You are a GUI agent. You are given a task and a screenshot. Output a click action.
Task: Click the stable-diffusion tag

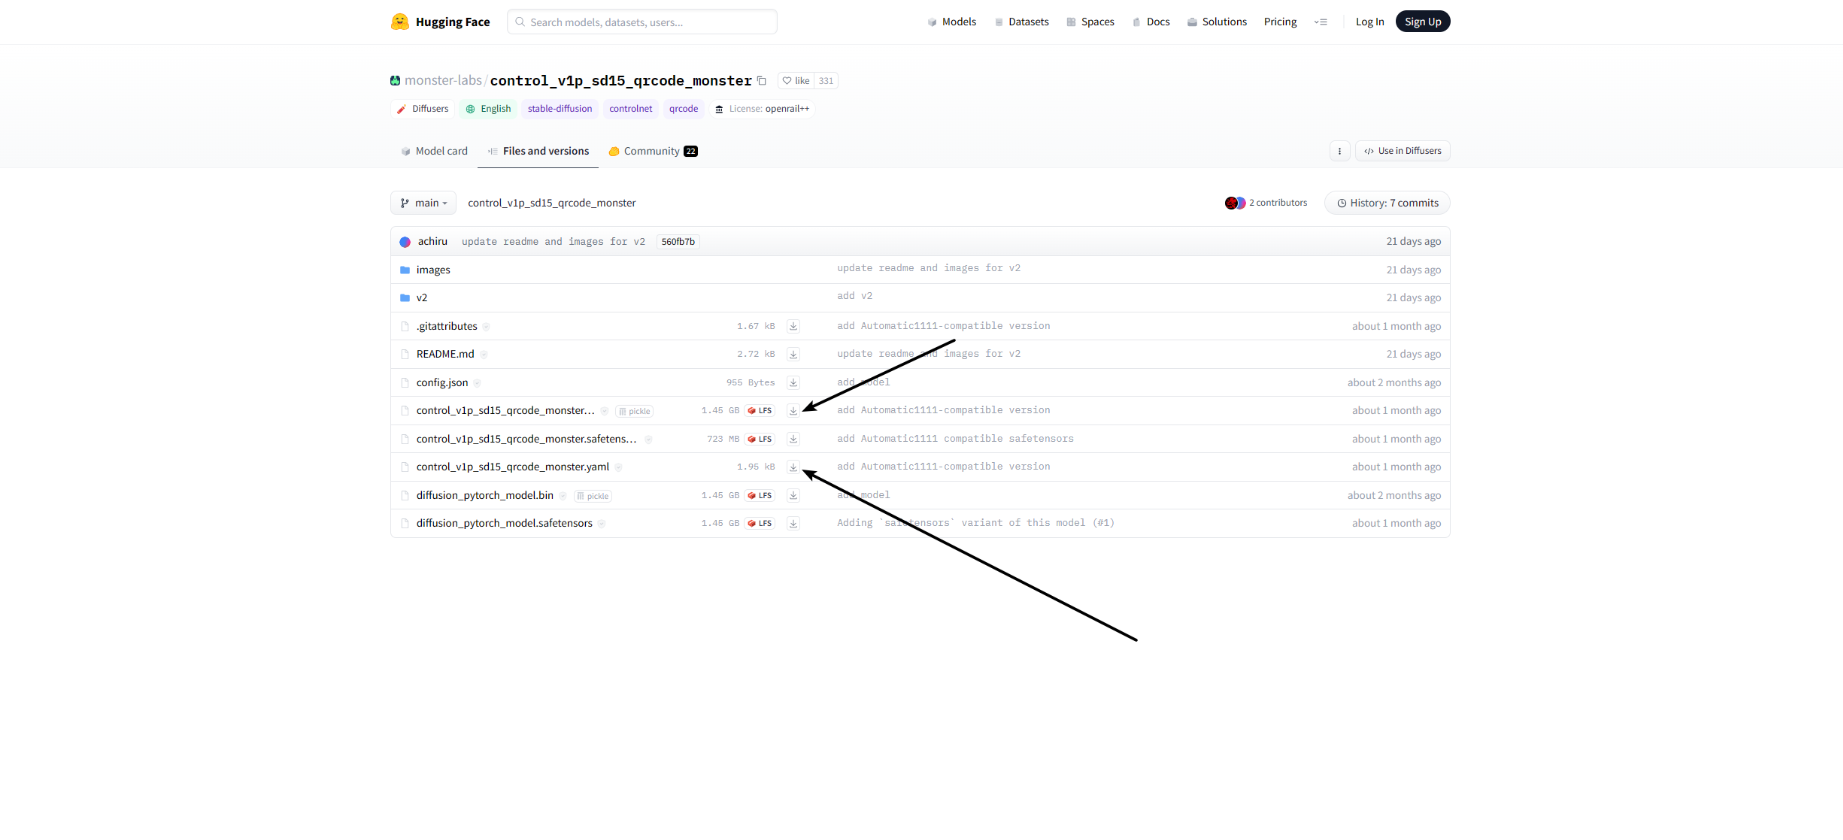[560, 109]
